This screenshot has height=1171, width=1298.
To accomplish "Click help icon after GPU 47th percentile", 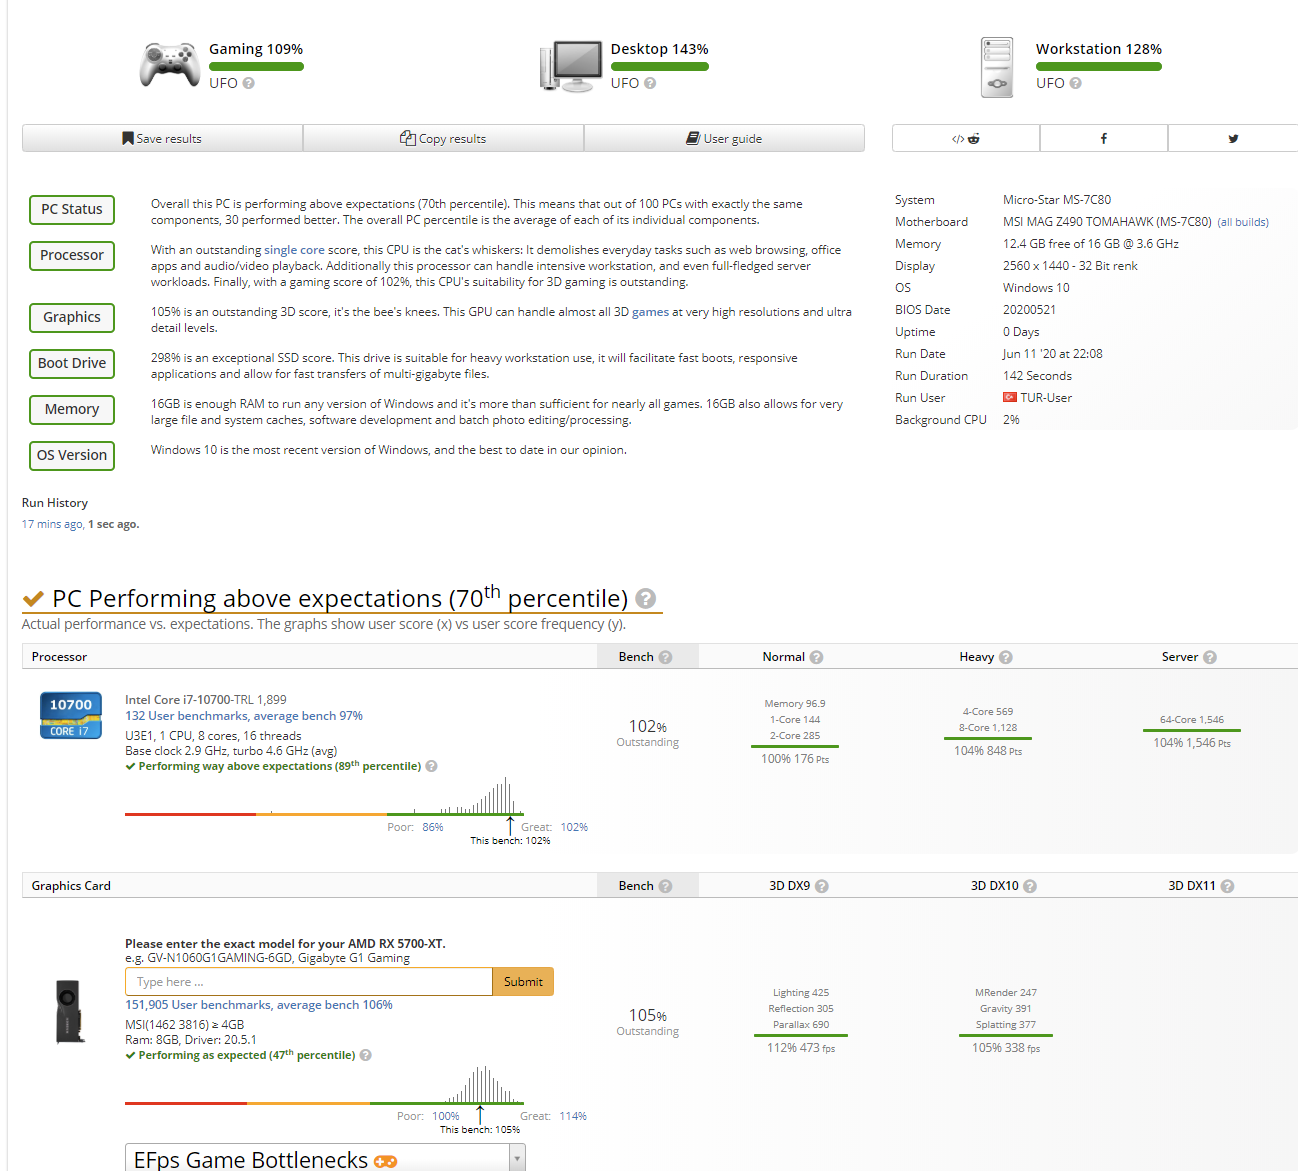I will tap(366, 1055).
